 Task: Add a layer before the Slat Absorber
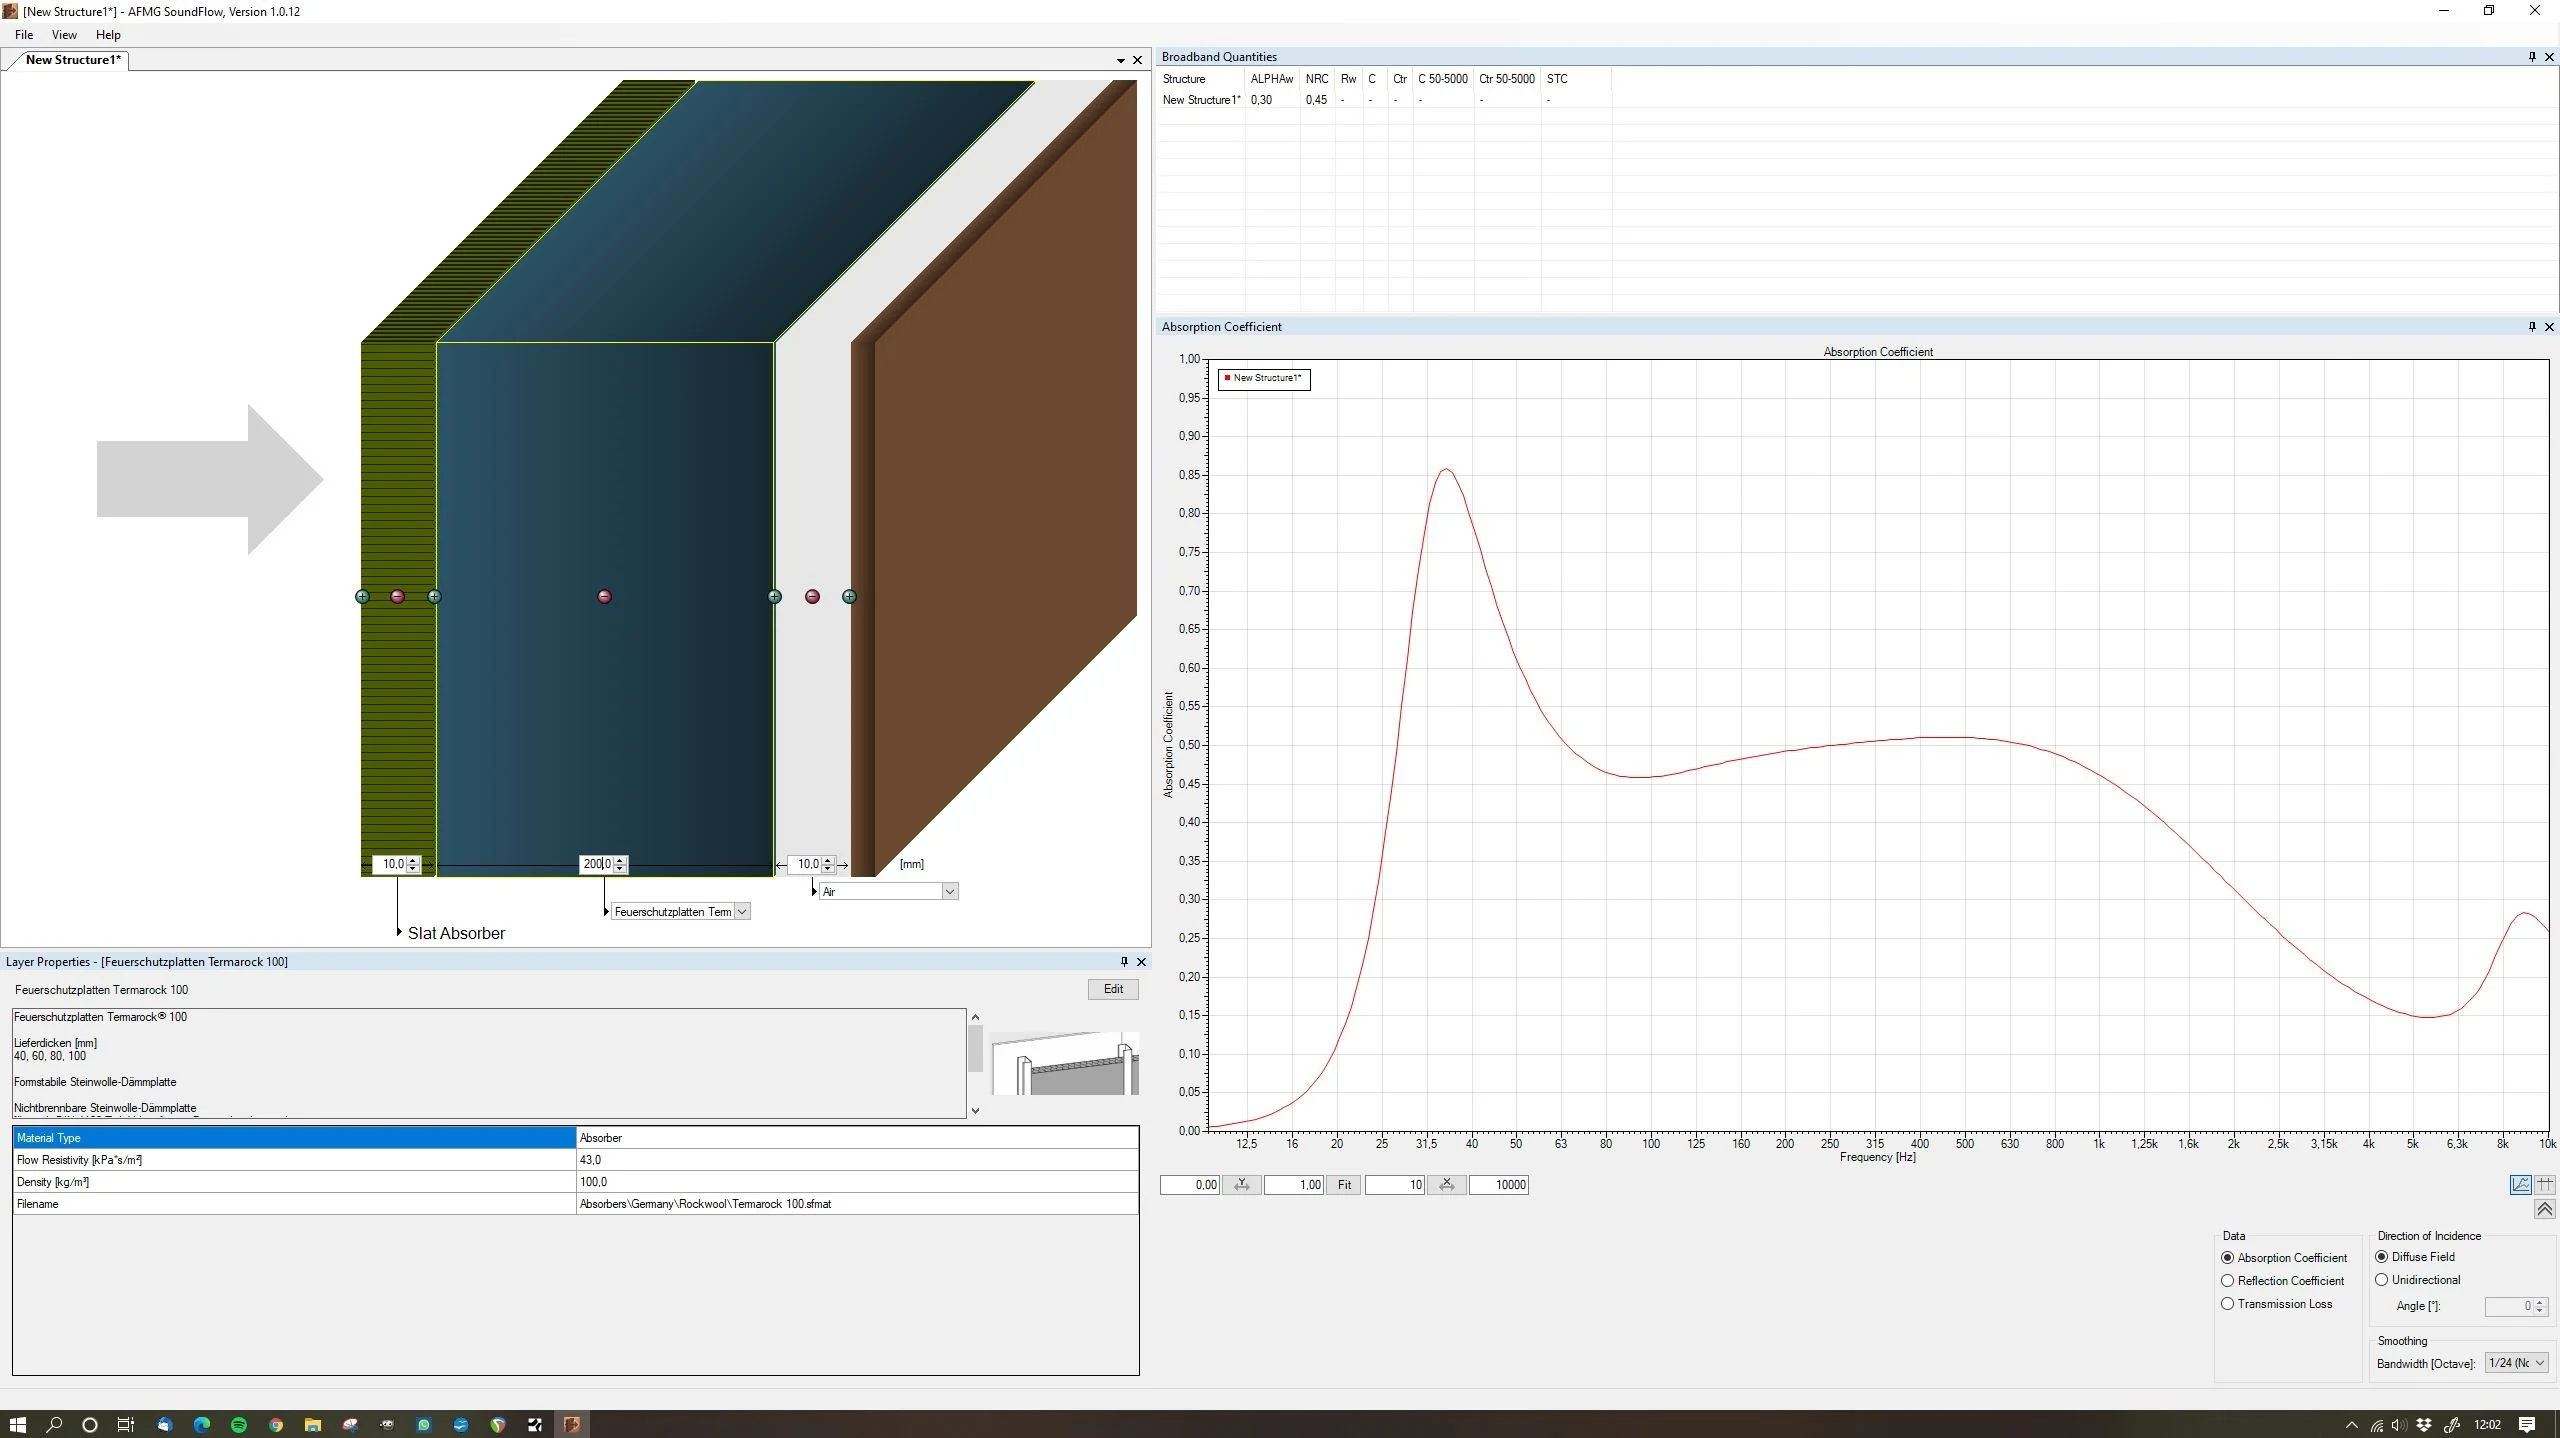(362, 597)
